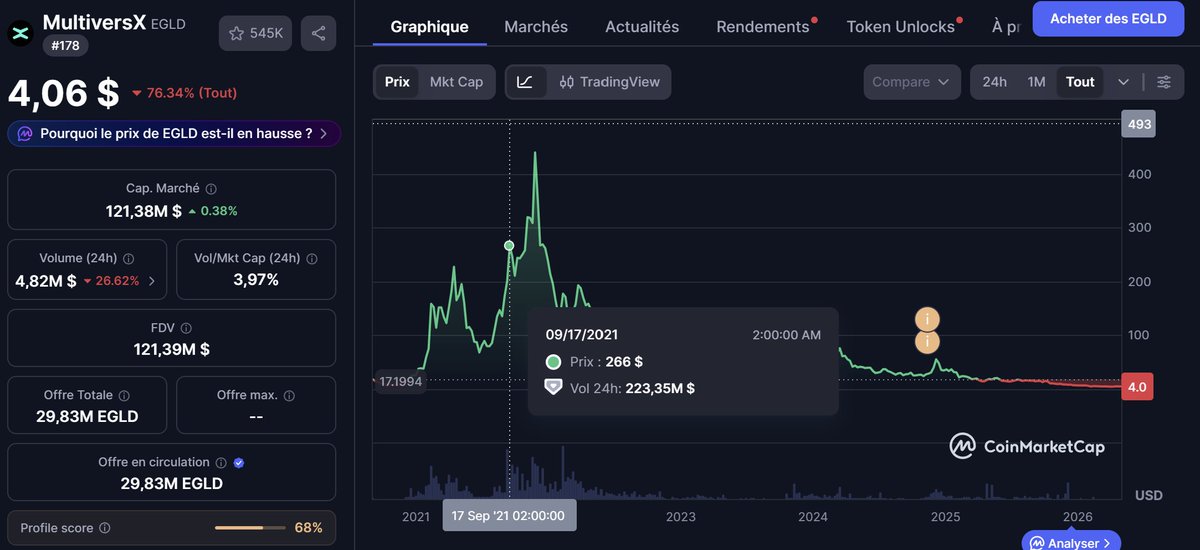Click the MultiversX coin logo icon

click(x=20, y=33)
